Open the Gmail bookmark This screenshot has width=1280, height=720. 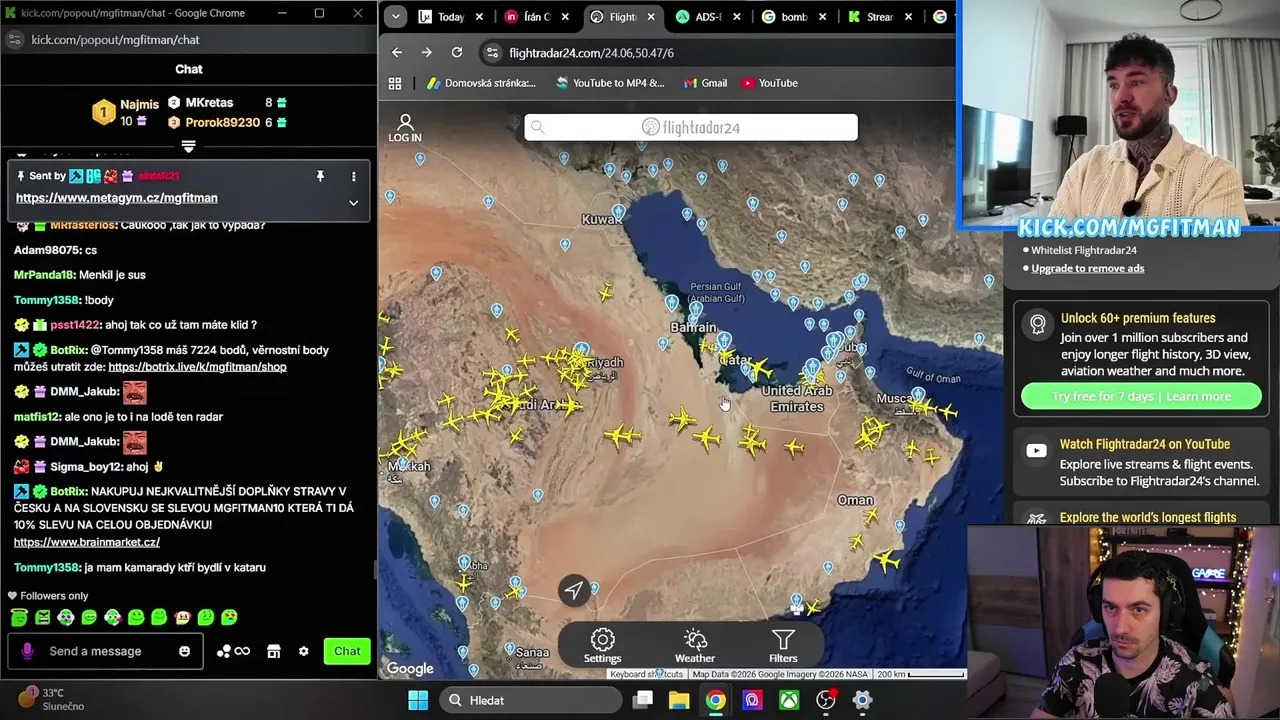click(704, 83)
